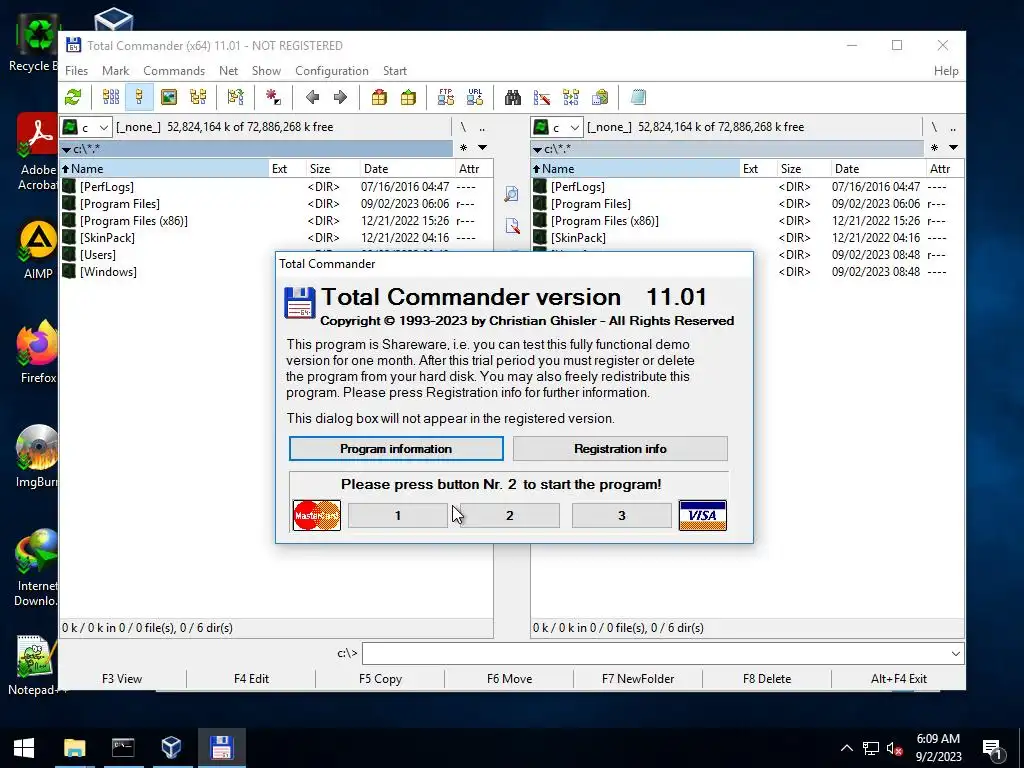The width and height of the screenshot is (1024, 768).
Task: Open the Configuration menu
Action: click(332, 71)
